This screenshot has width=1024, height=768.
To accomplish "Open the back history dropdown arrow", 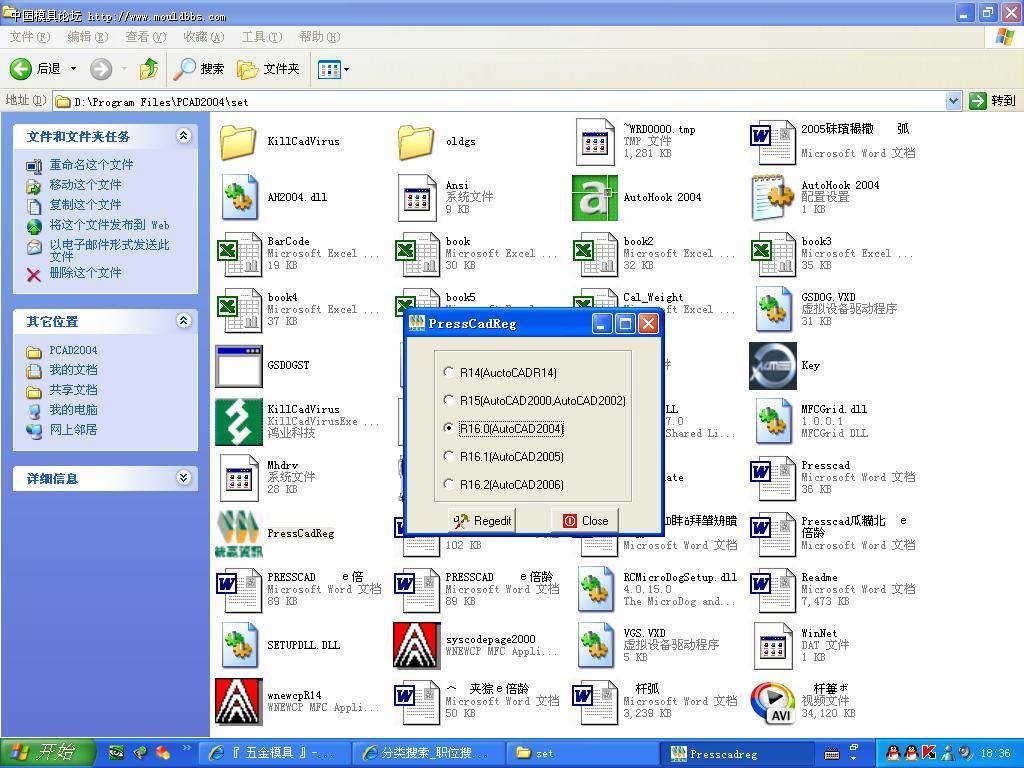I will [73, 69].
